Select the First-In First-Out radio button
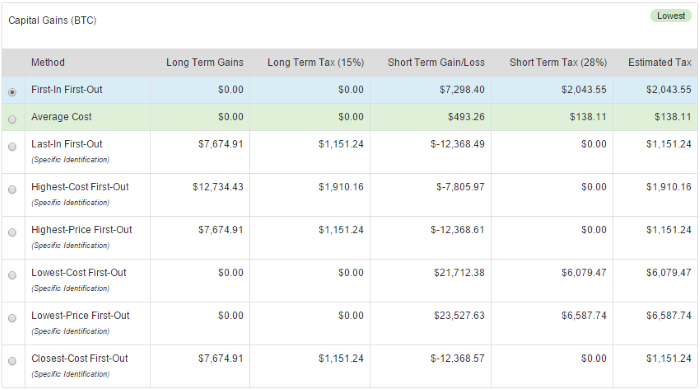The height and width of the screenshot is (390, 700). coord(12,92)
